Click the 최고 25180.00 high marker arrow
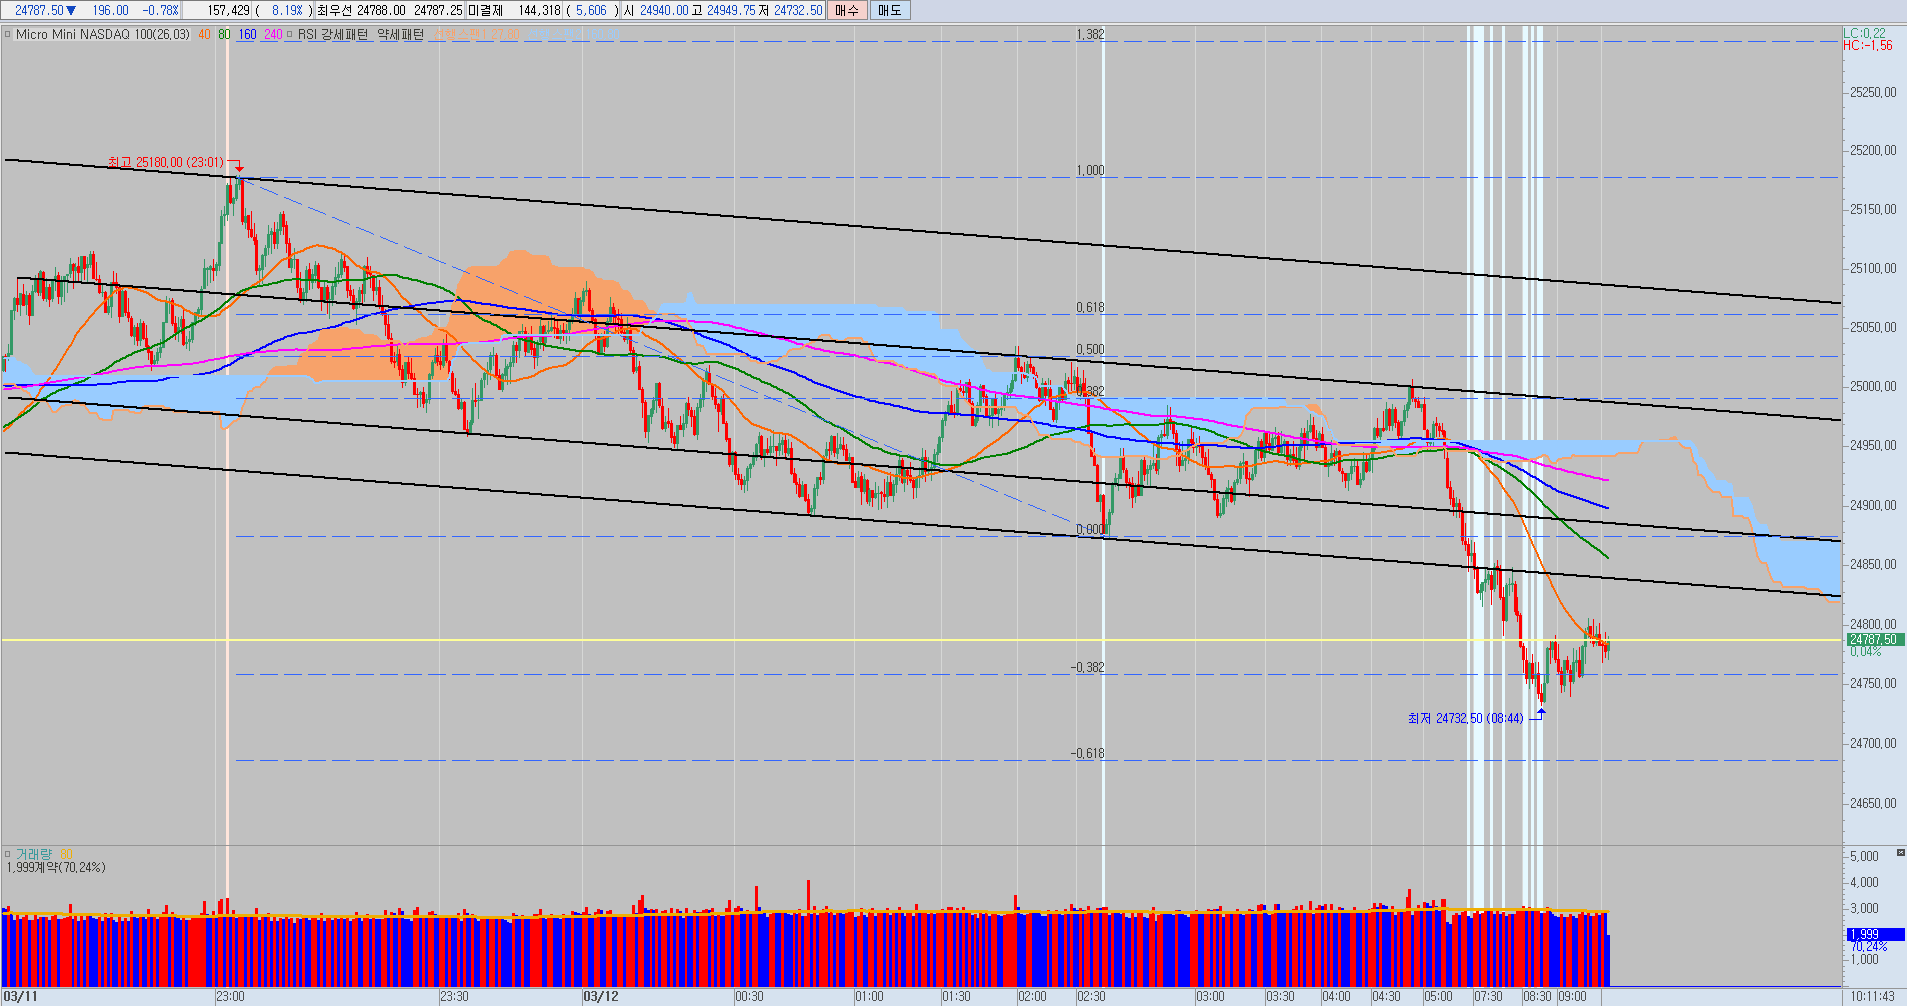This screenshot has height=1006, width=1907. (x=239, y=167)
